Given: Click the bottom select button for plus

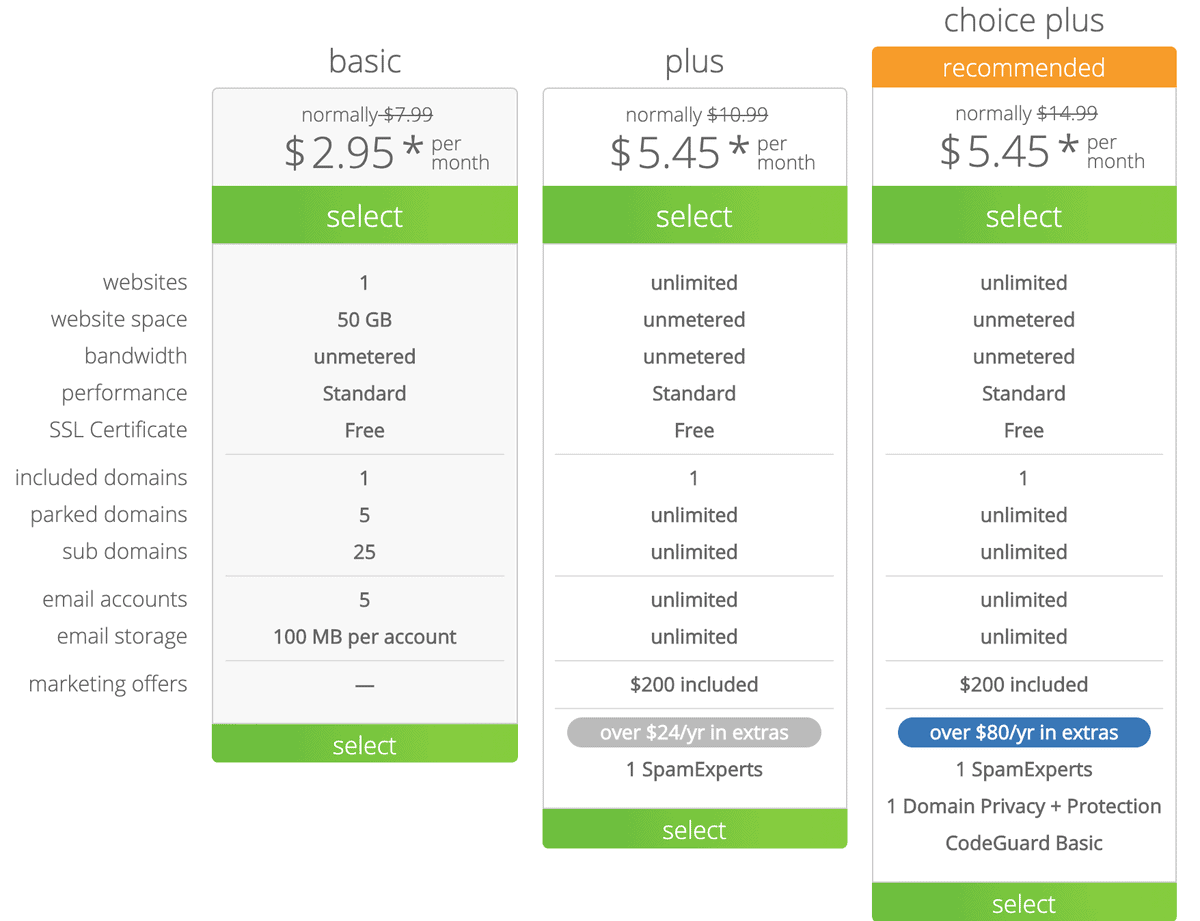Looking at the screenshot, I should pos(694,829).
